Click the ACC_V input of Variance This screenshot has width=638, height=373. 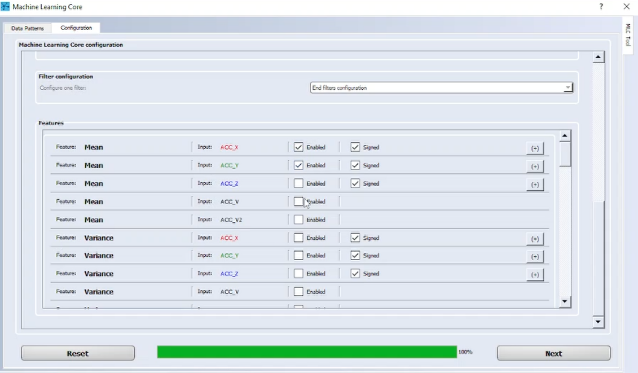click(229, 292)
